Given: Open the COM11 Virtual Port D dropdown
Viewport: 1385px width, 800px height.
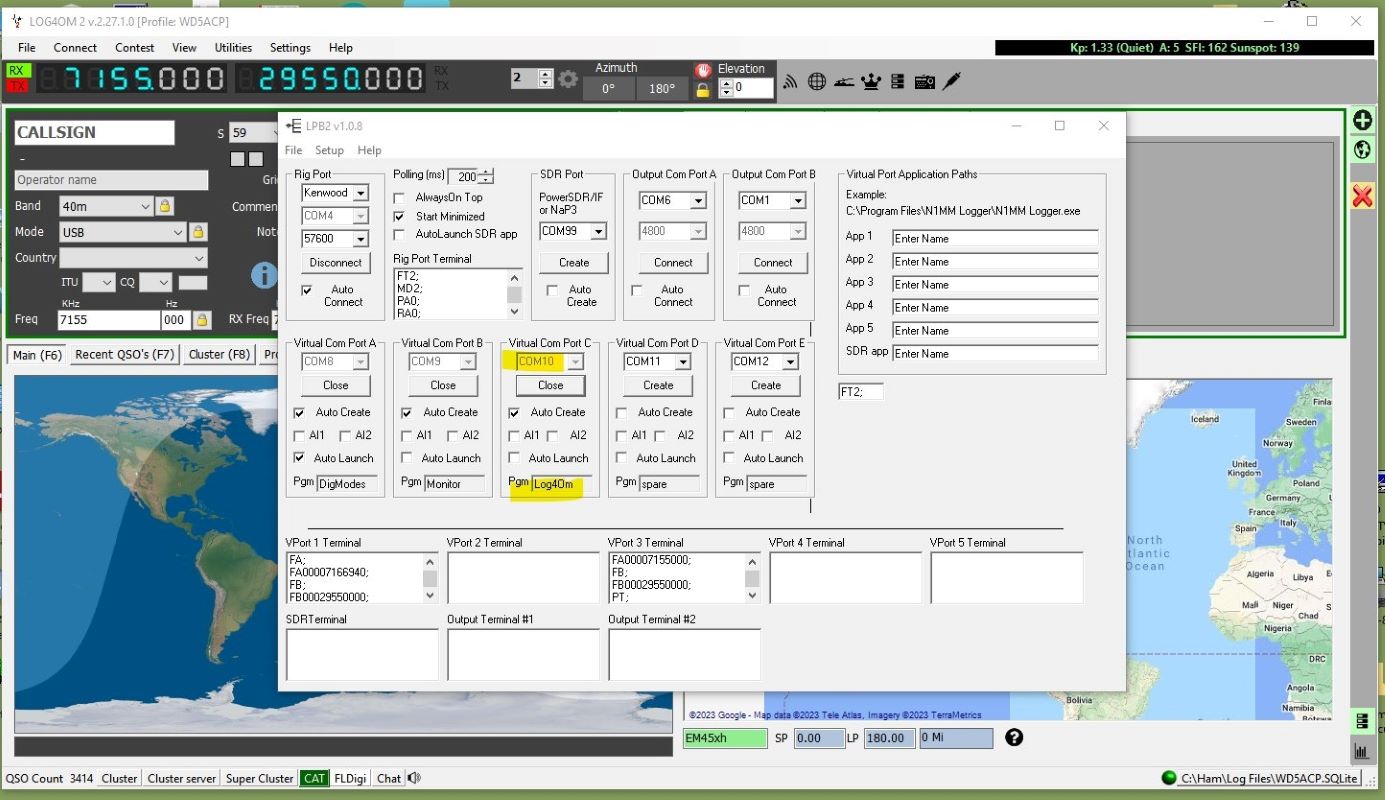Looking at the screenshot, I should [x=683, y=362].
